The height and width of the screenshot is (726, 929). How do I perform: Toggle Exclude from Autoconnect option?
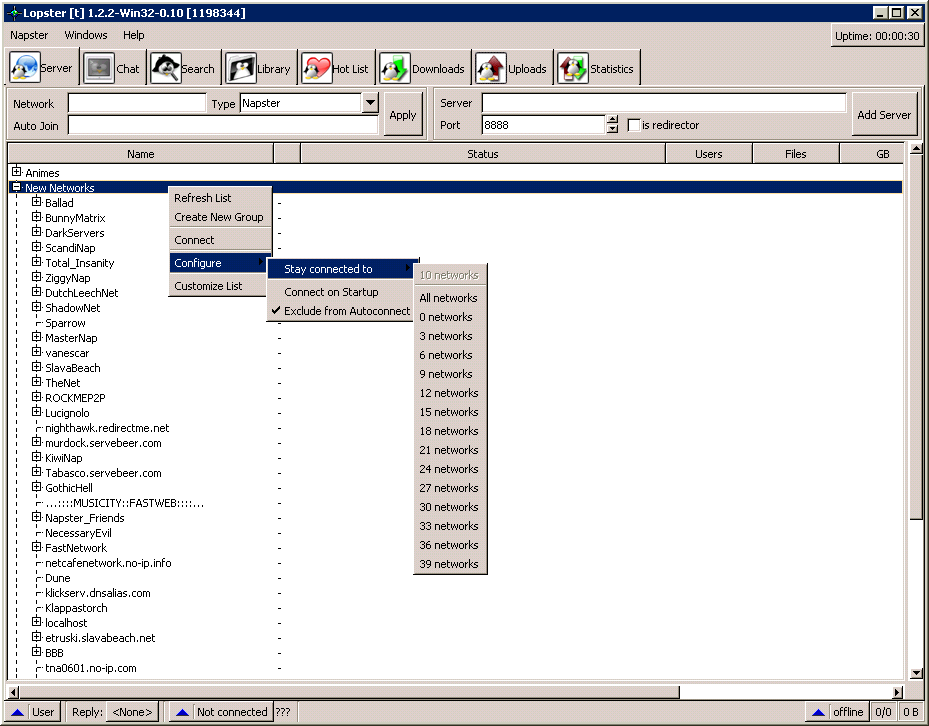[339, 311]
